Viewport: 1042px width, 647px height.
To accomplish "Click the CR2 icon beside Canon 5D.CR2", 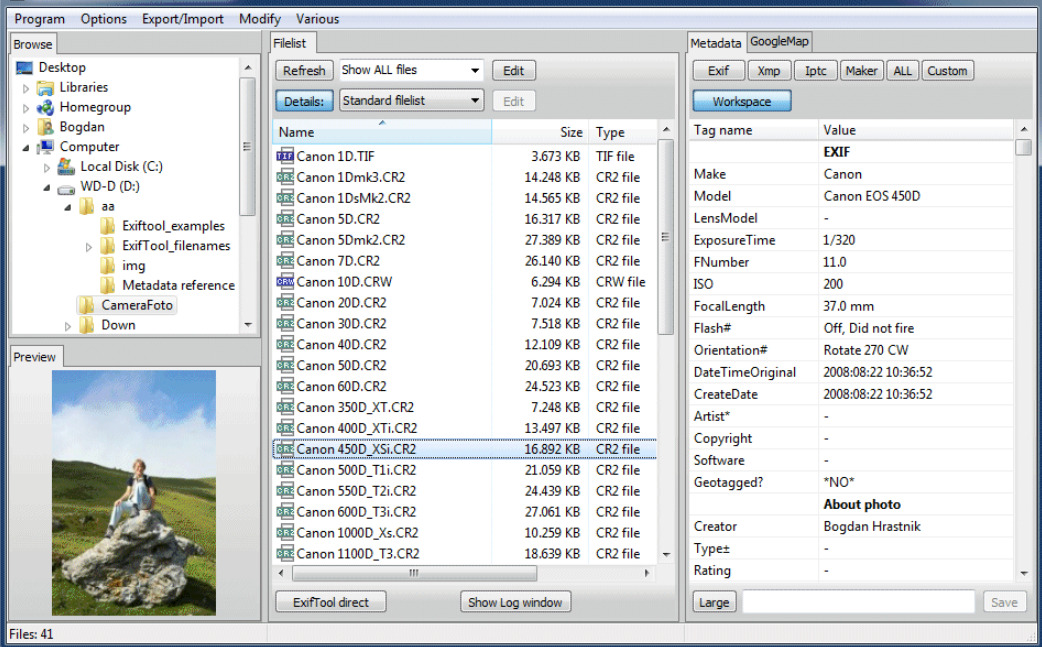I will 285,219.
